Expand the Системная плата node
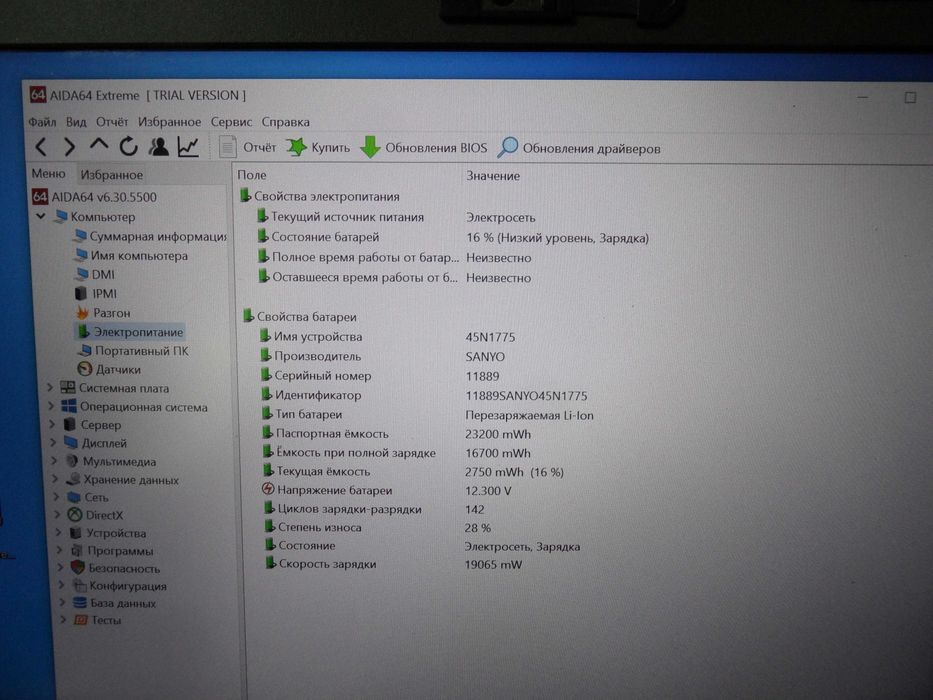933x700 pixels. coord(51,388)
